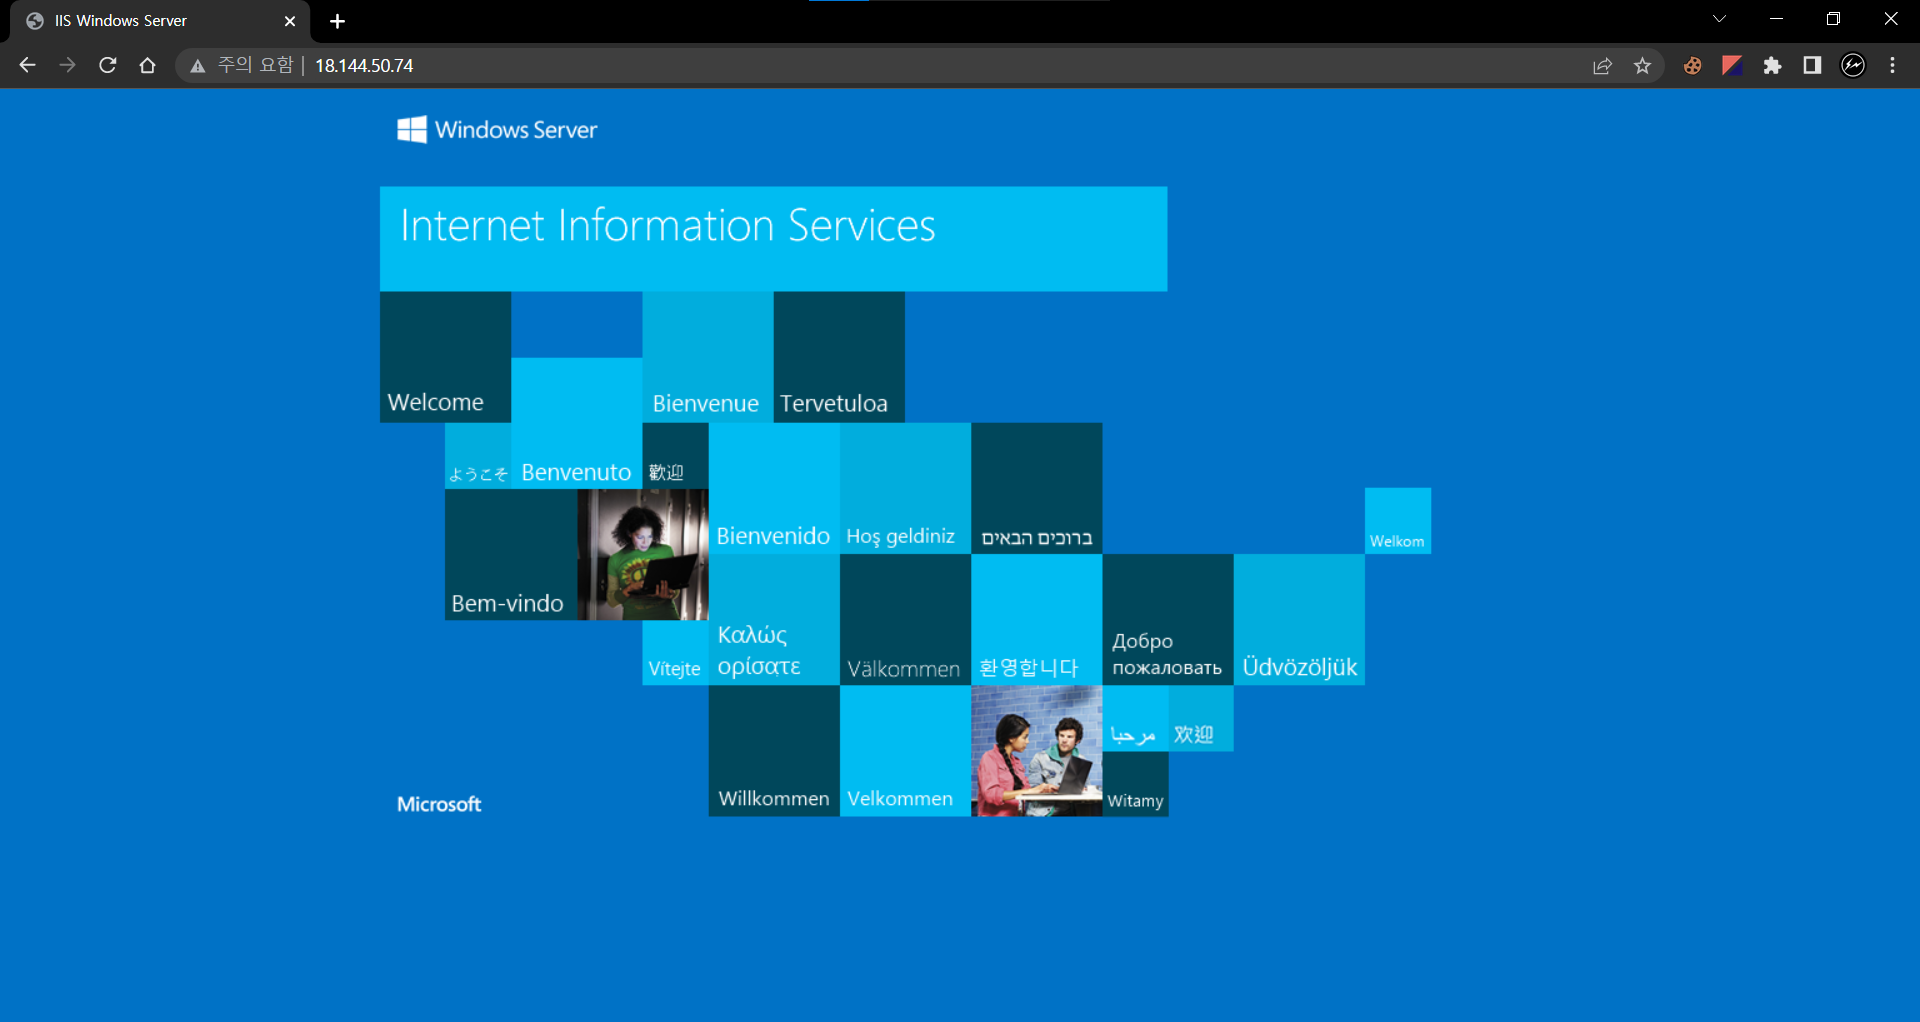Viewport: 1920px width, 1022px height.
Task: Select the IIS Windows Server tab
Action: [160, 21]
